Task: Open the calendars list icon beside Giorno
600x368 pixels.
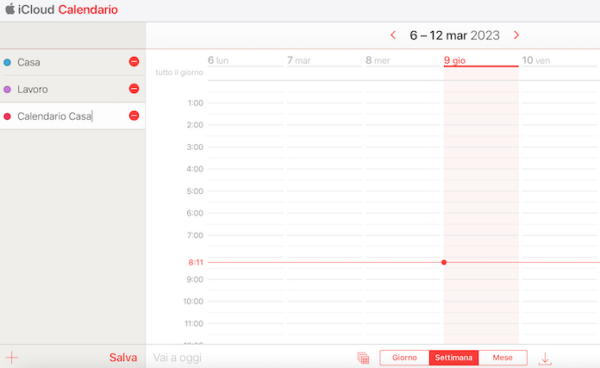Action: (363, 358)
